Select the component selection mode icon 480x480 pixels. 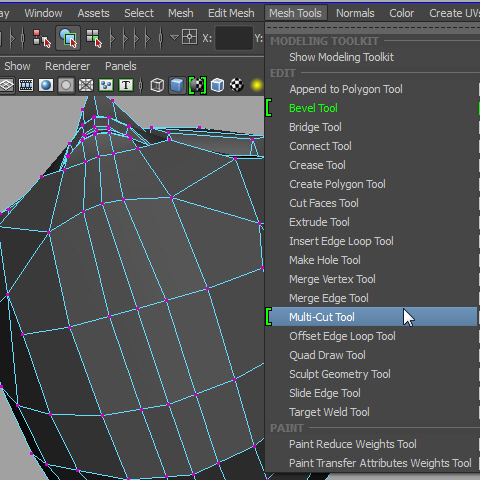pos(94,38)
